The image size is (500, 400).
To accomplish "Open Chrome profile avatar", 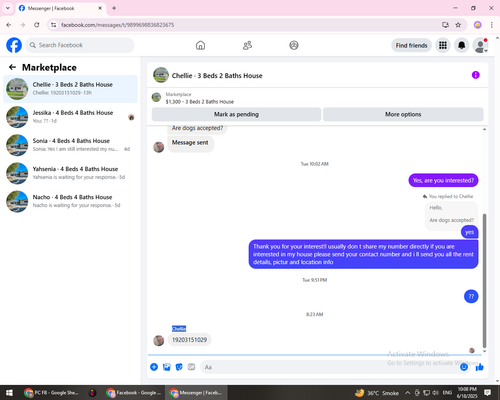I will (x=478, y=25).
